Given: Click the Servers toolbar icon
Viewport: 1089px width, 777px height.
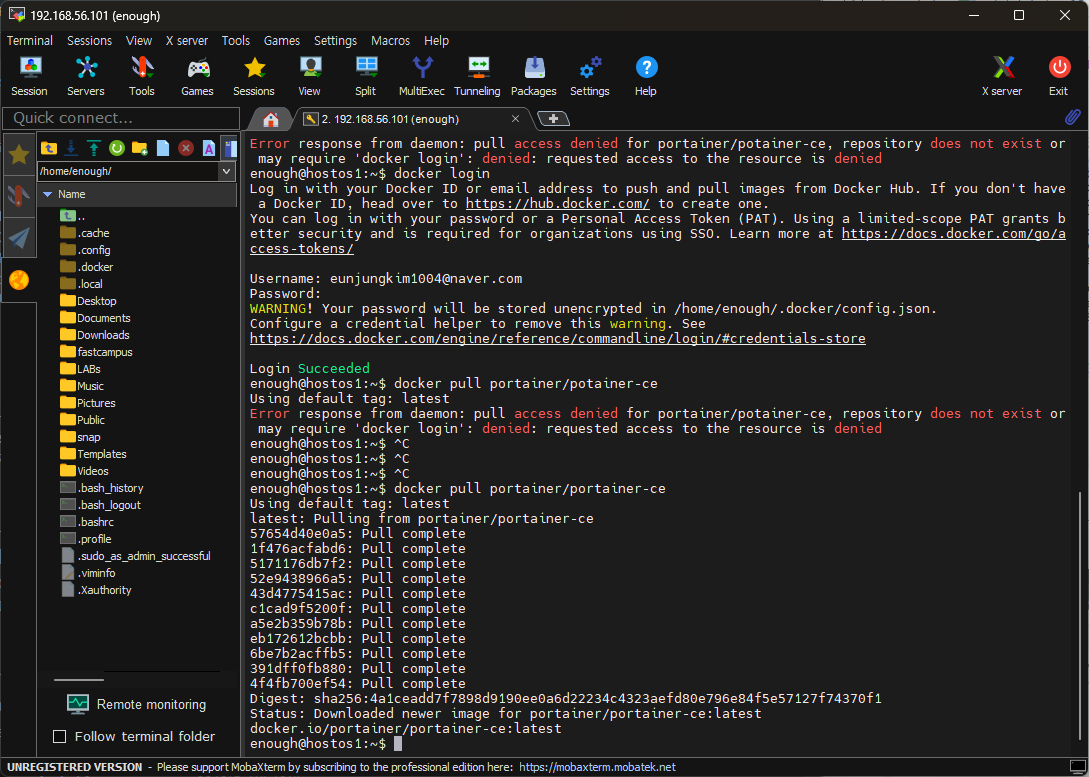Looking at the screenshot, I should [x=85, y=76].
